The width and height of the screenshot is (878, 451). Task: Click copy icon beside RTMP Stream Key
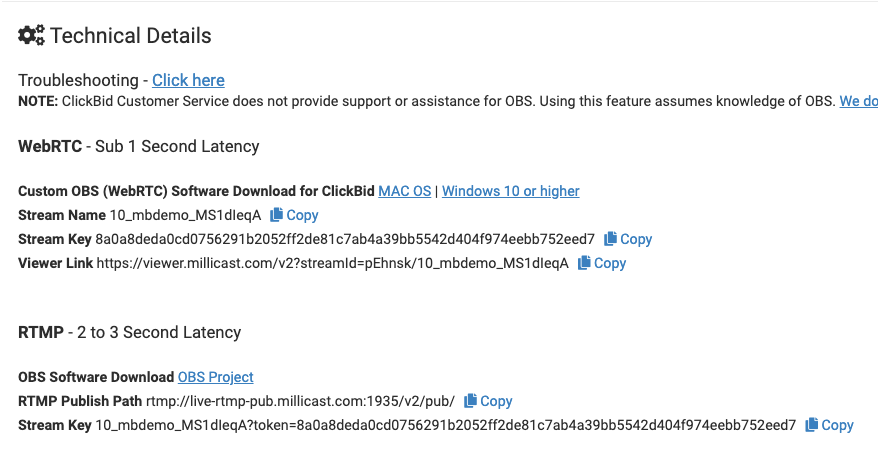click(x=812, y=425)
